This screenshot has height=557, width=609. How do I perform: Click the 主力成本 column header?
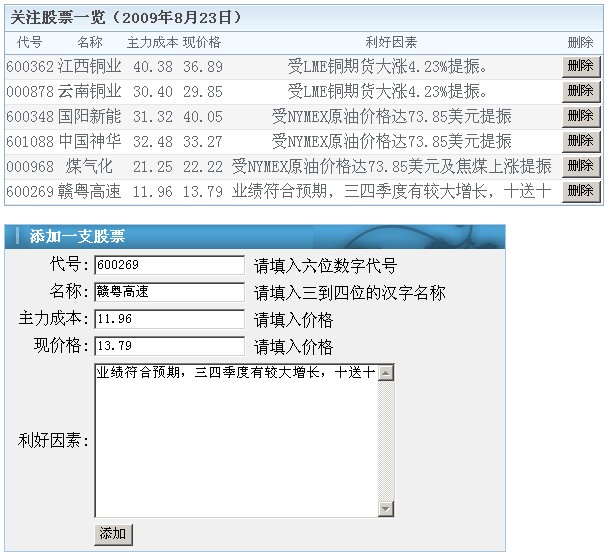coord(152,42)
